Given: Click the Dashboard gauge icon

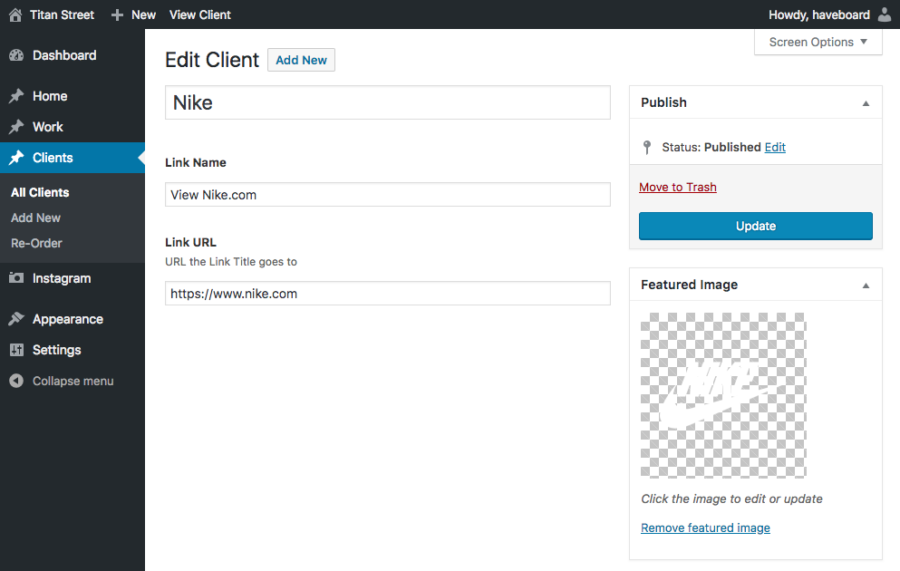Looking at the screenshot, I should coord(16,56).
